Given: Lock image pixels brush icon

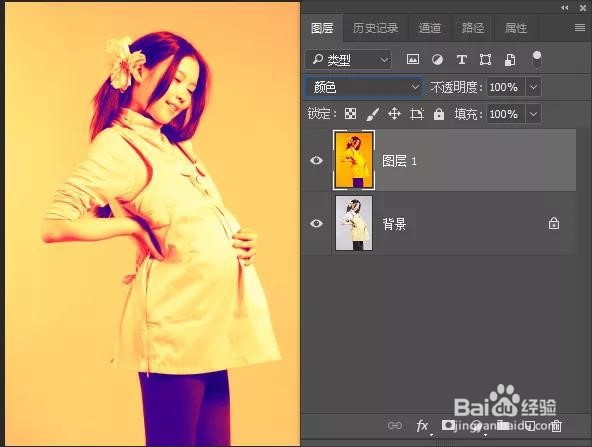Looking at the screenshot, I should [x=372, y=114].
